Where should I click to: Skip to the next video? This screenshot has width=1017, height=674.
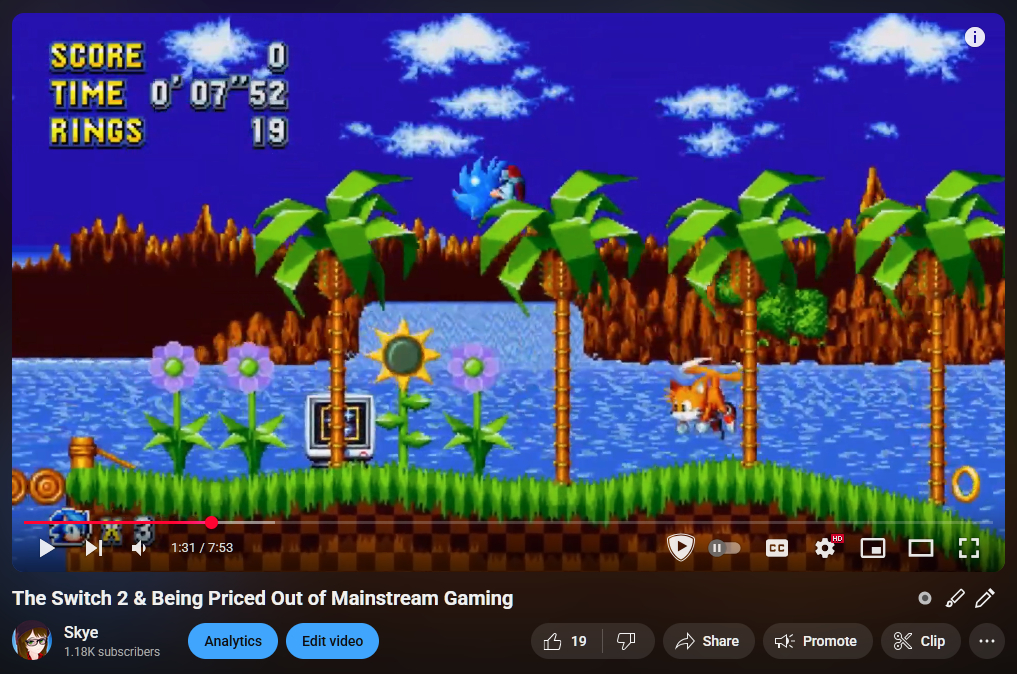tap(93, 548)
